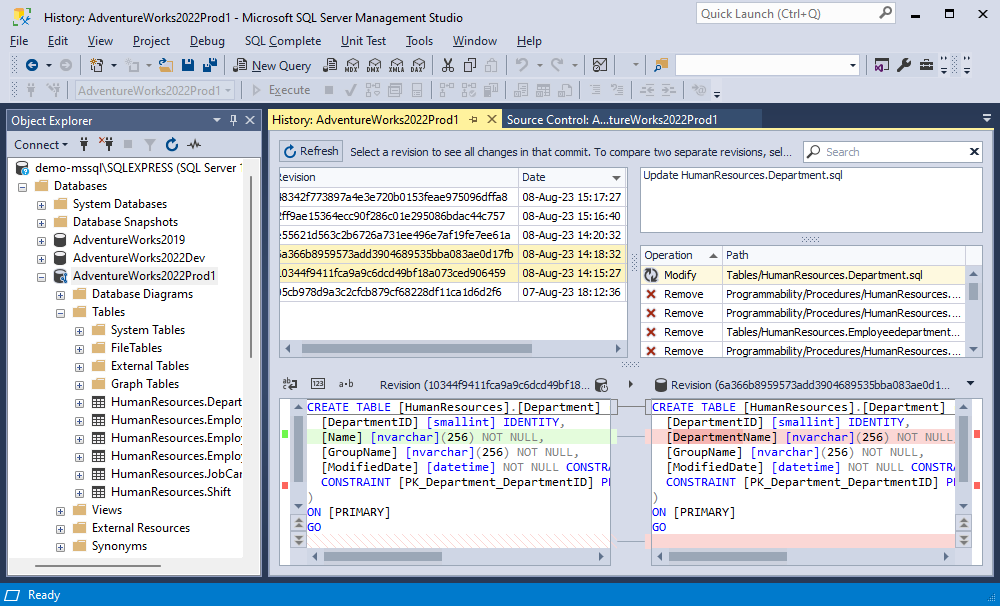This screenshot has width=1000, height=608.
Task: Click the Save All icon
Action: [210, 65]
